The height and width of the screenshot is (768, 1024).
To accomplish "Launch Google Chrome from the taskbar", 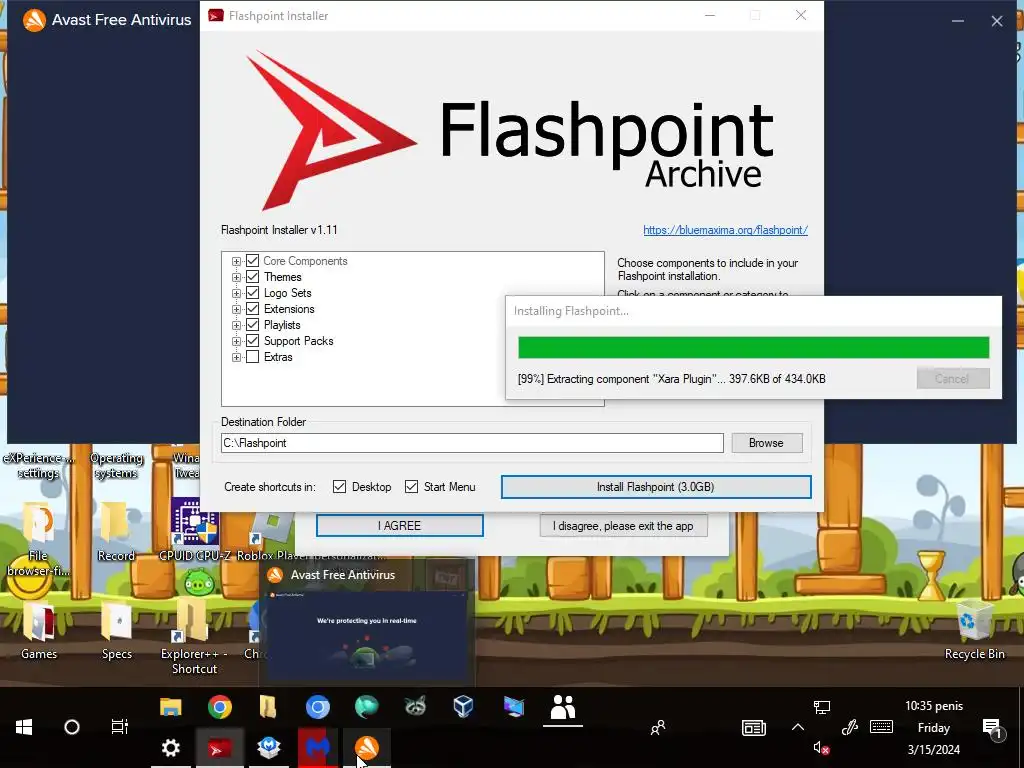I will click(220, 707).
